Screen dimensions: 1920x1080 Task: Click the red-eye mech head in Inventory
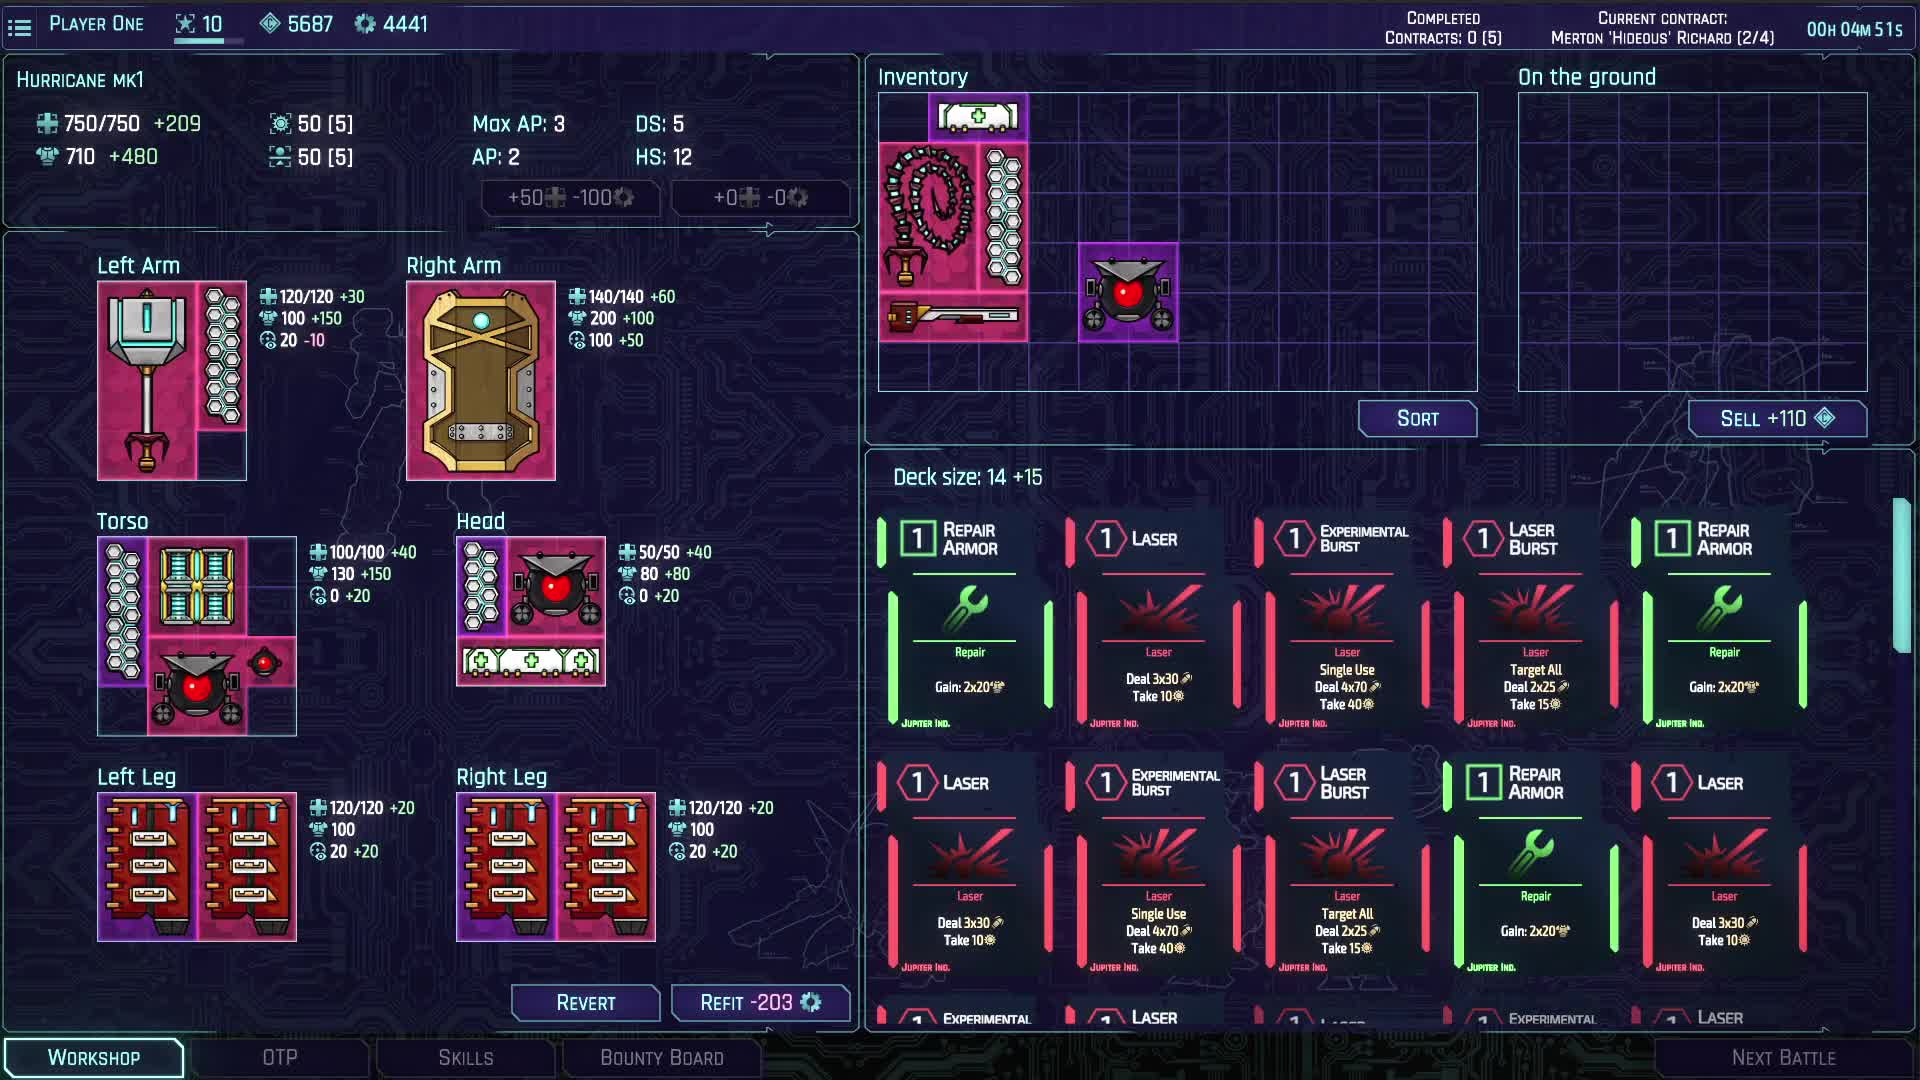[1128, 292]
